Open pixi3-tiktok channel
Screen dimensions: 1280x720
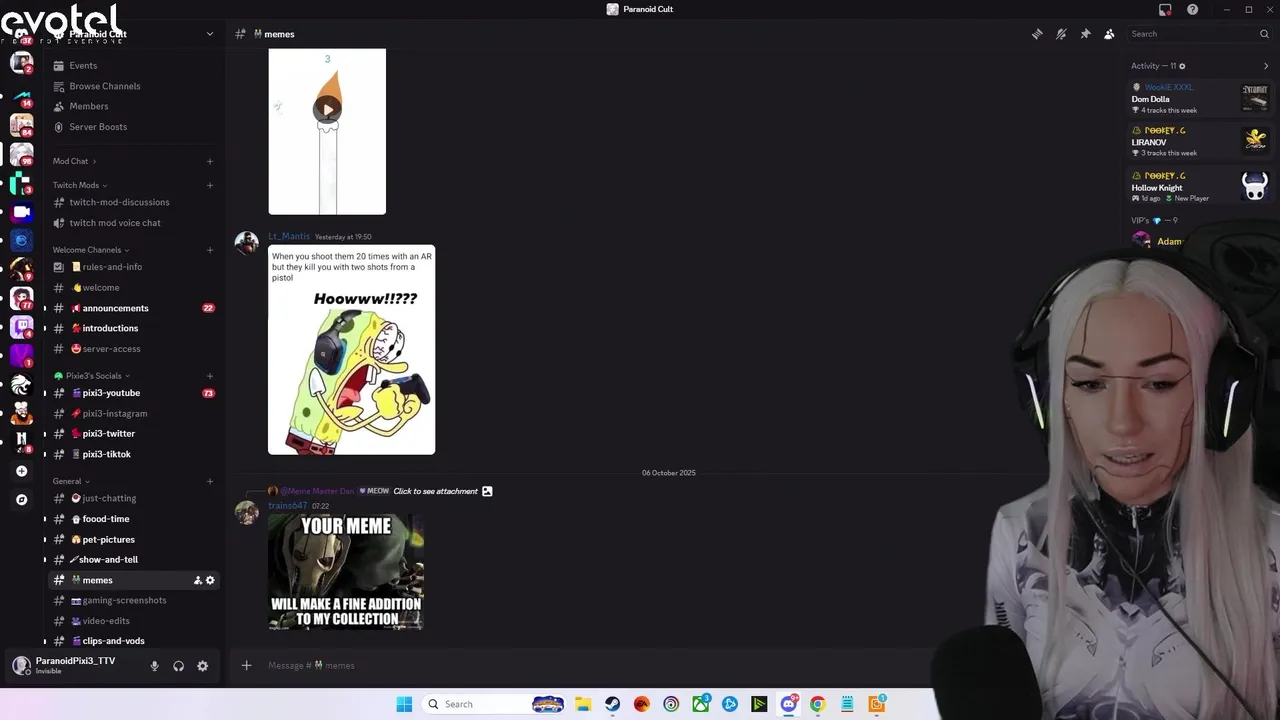[x=132, y=454]
